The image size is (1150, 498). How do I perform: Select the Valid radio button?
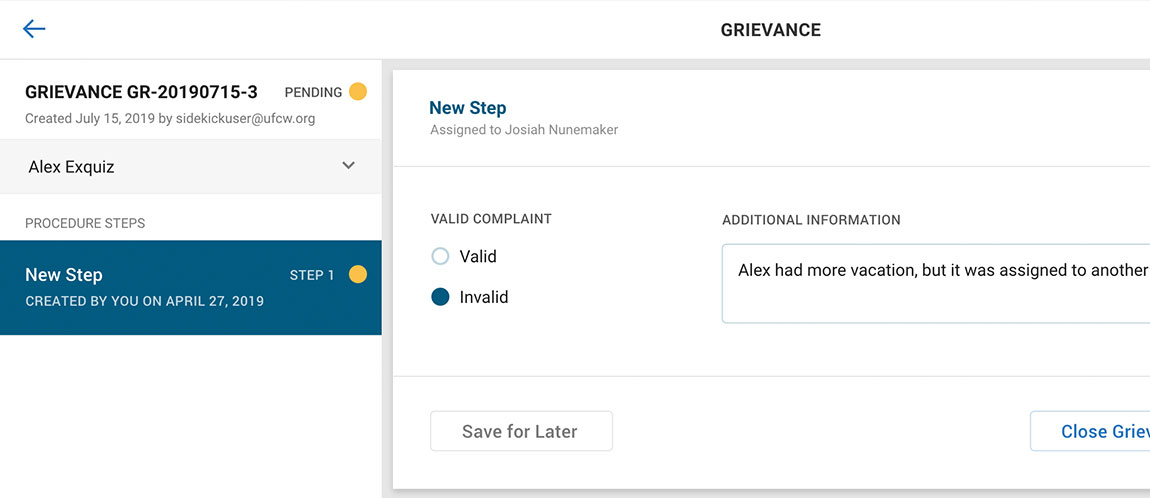point(440,257)
